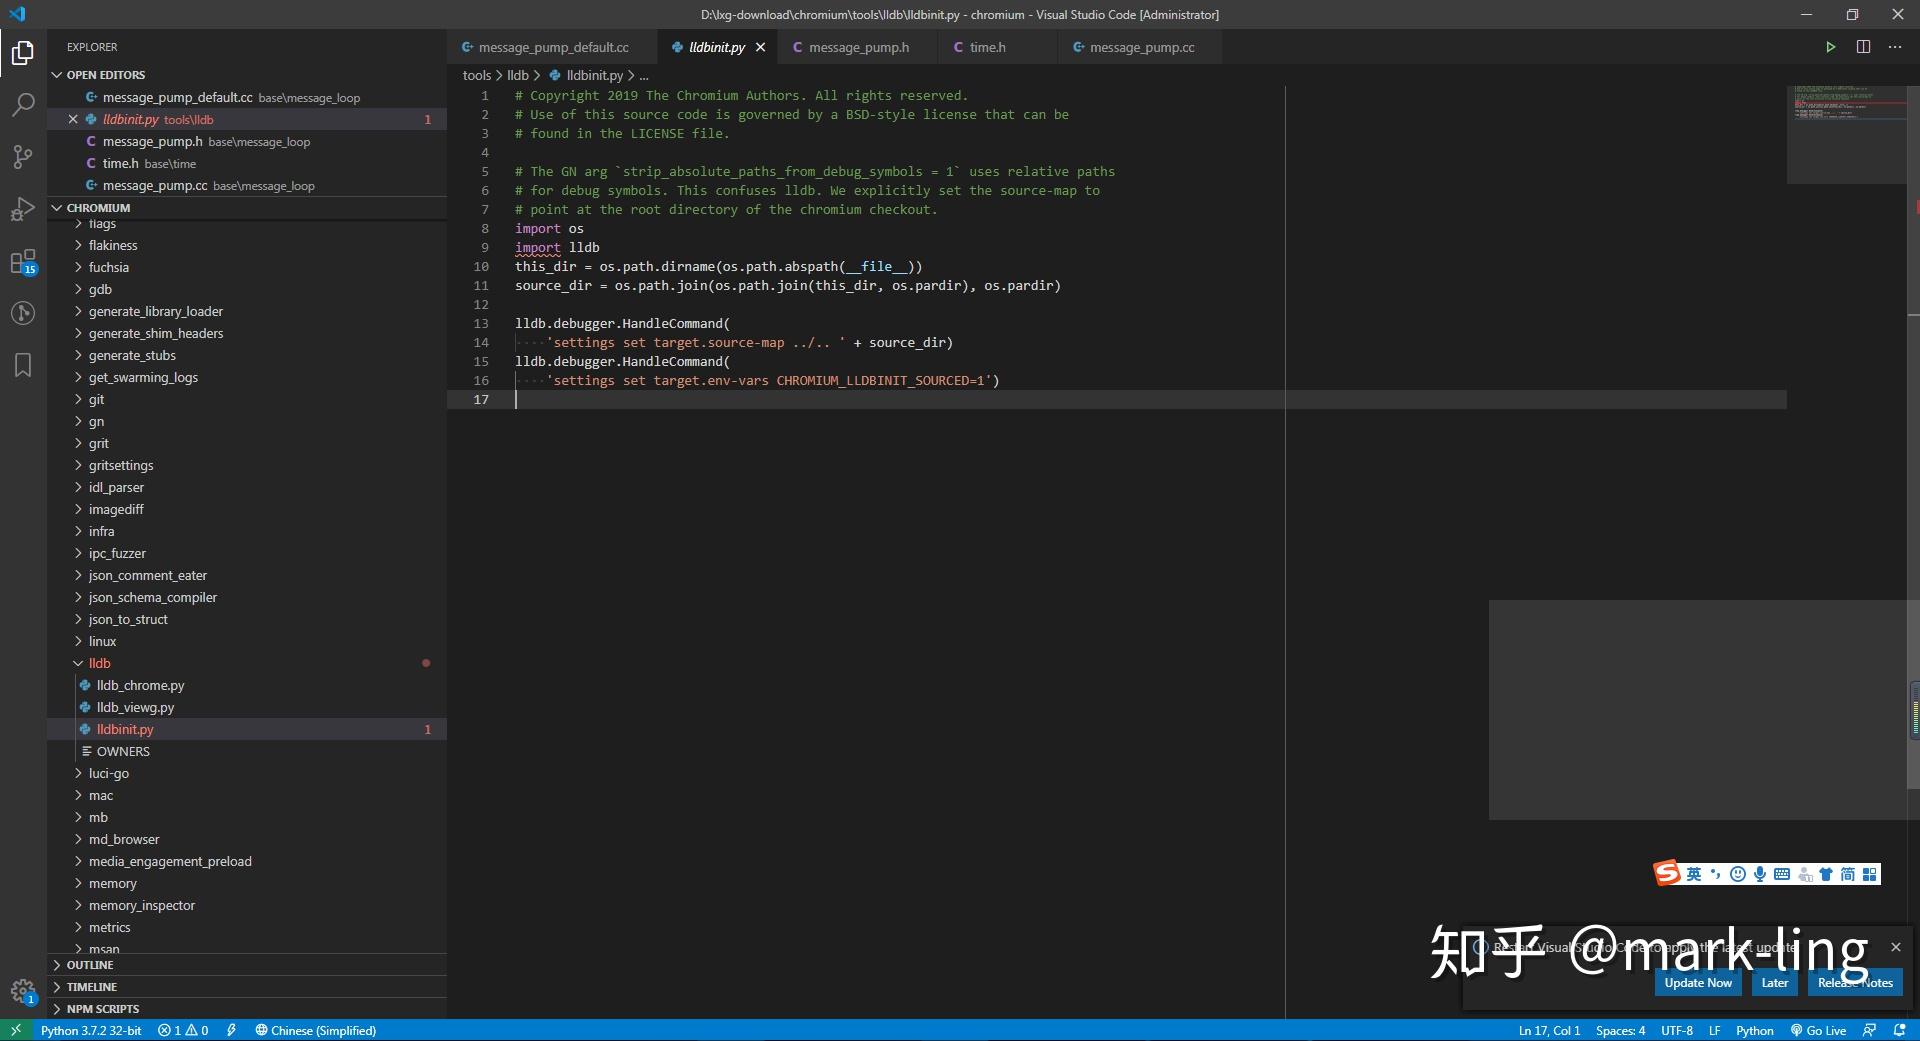The width and height of the screenshot is (1920, 1041).
Task: Switch to the message_pump.h tab
Action: pos(858,47)
